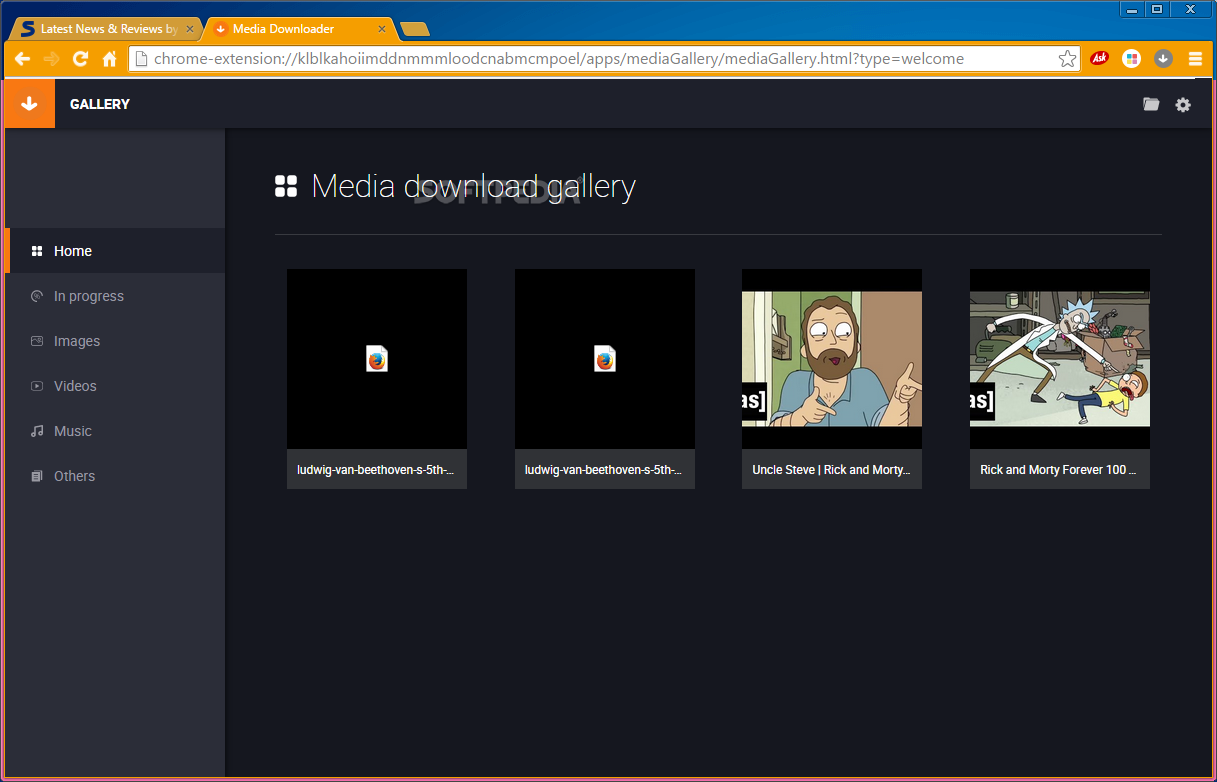Screen dimensions: 1217x782
Task: Click the orange download arrow logo
Action: click(x=29, y=104)
